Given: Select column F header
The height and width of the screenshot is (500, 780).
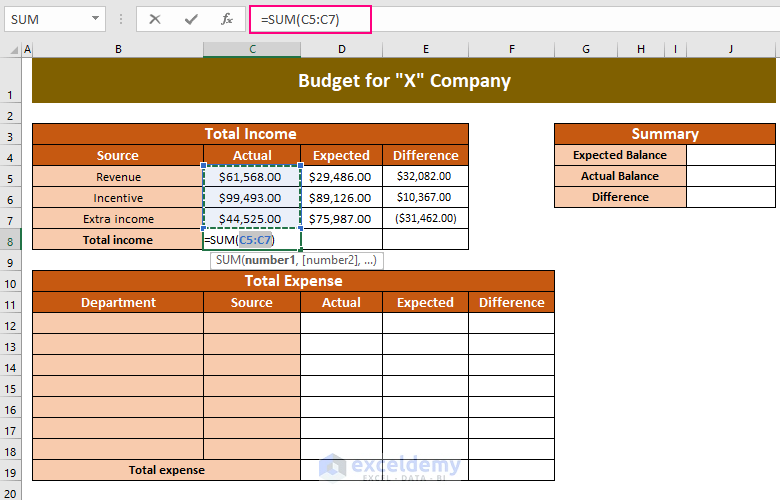Looking at the screenshot, I should coord(512,49).
